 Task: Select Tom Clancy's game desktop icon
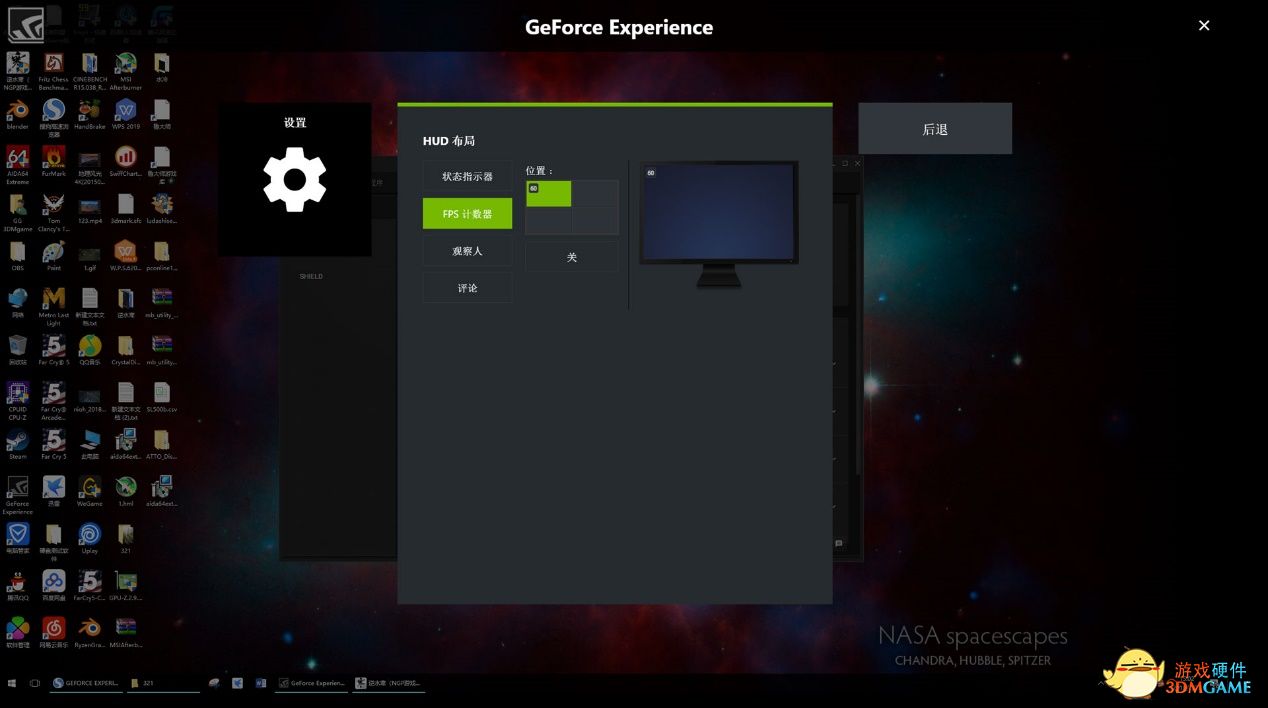click(x=54, y=214)
